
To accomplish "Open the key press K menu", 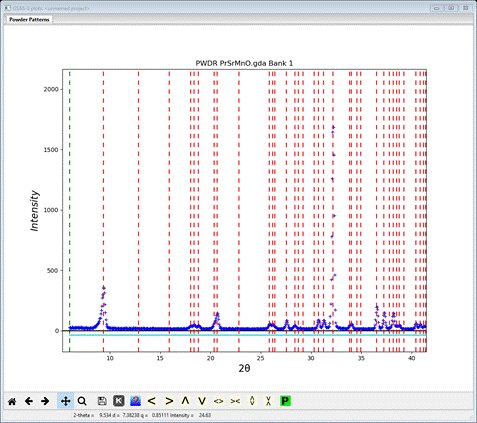I will (119, 401).
